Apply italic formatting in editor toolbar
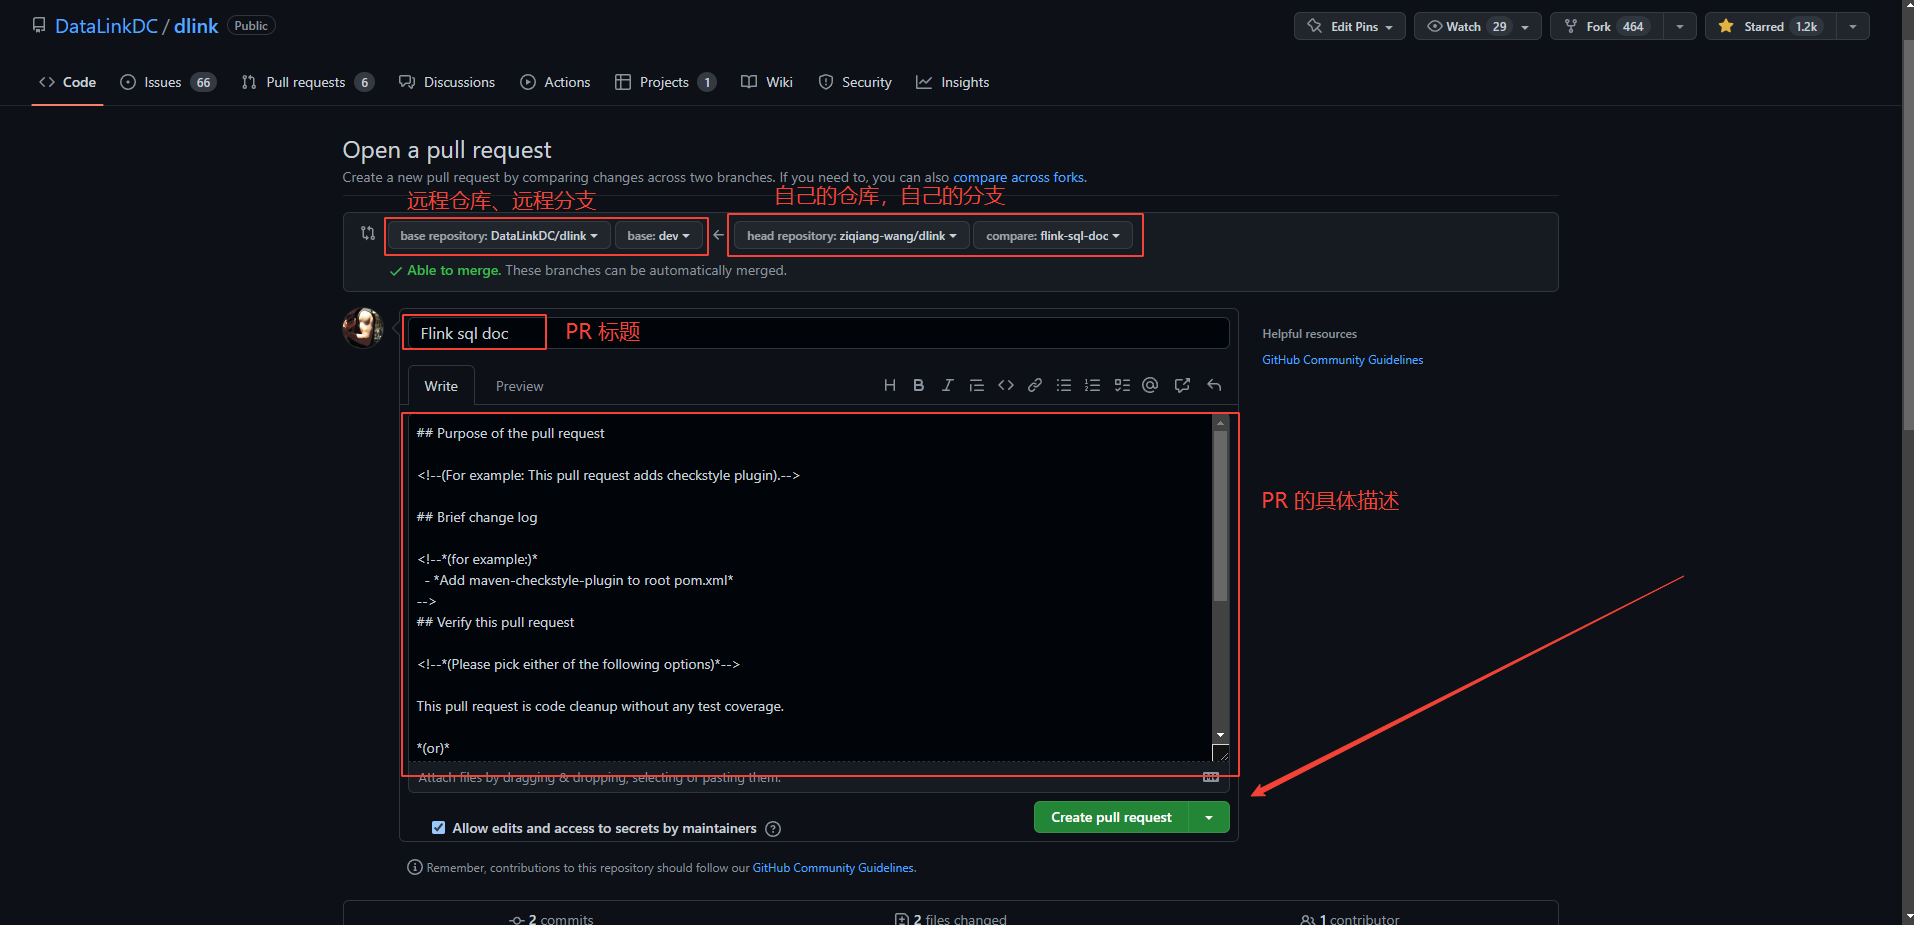The height and width of the screenshot is (925, 1914). pyautogui.click(x=947, y=386)
